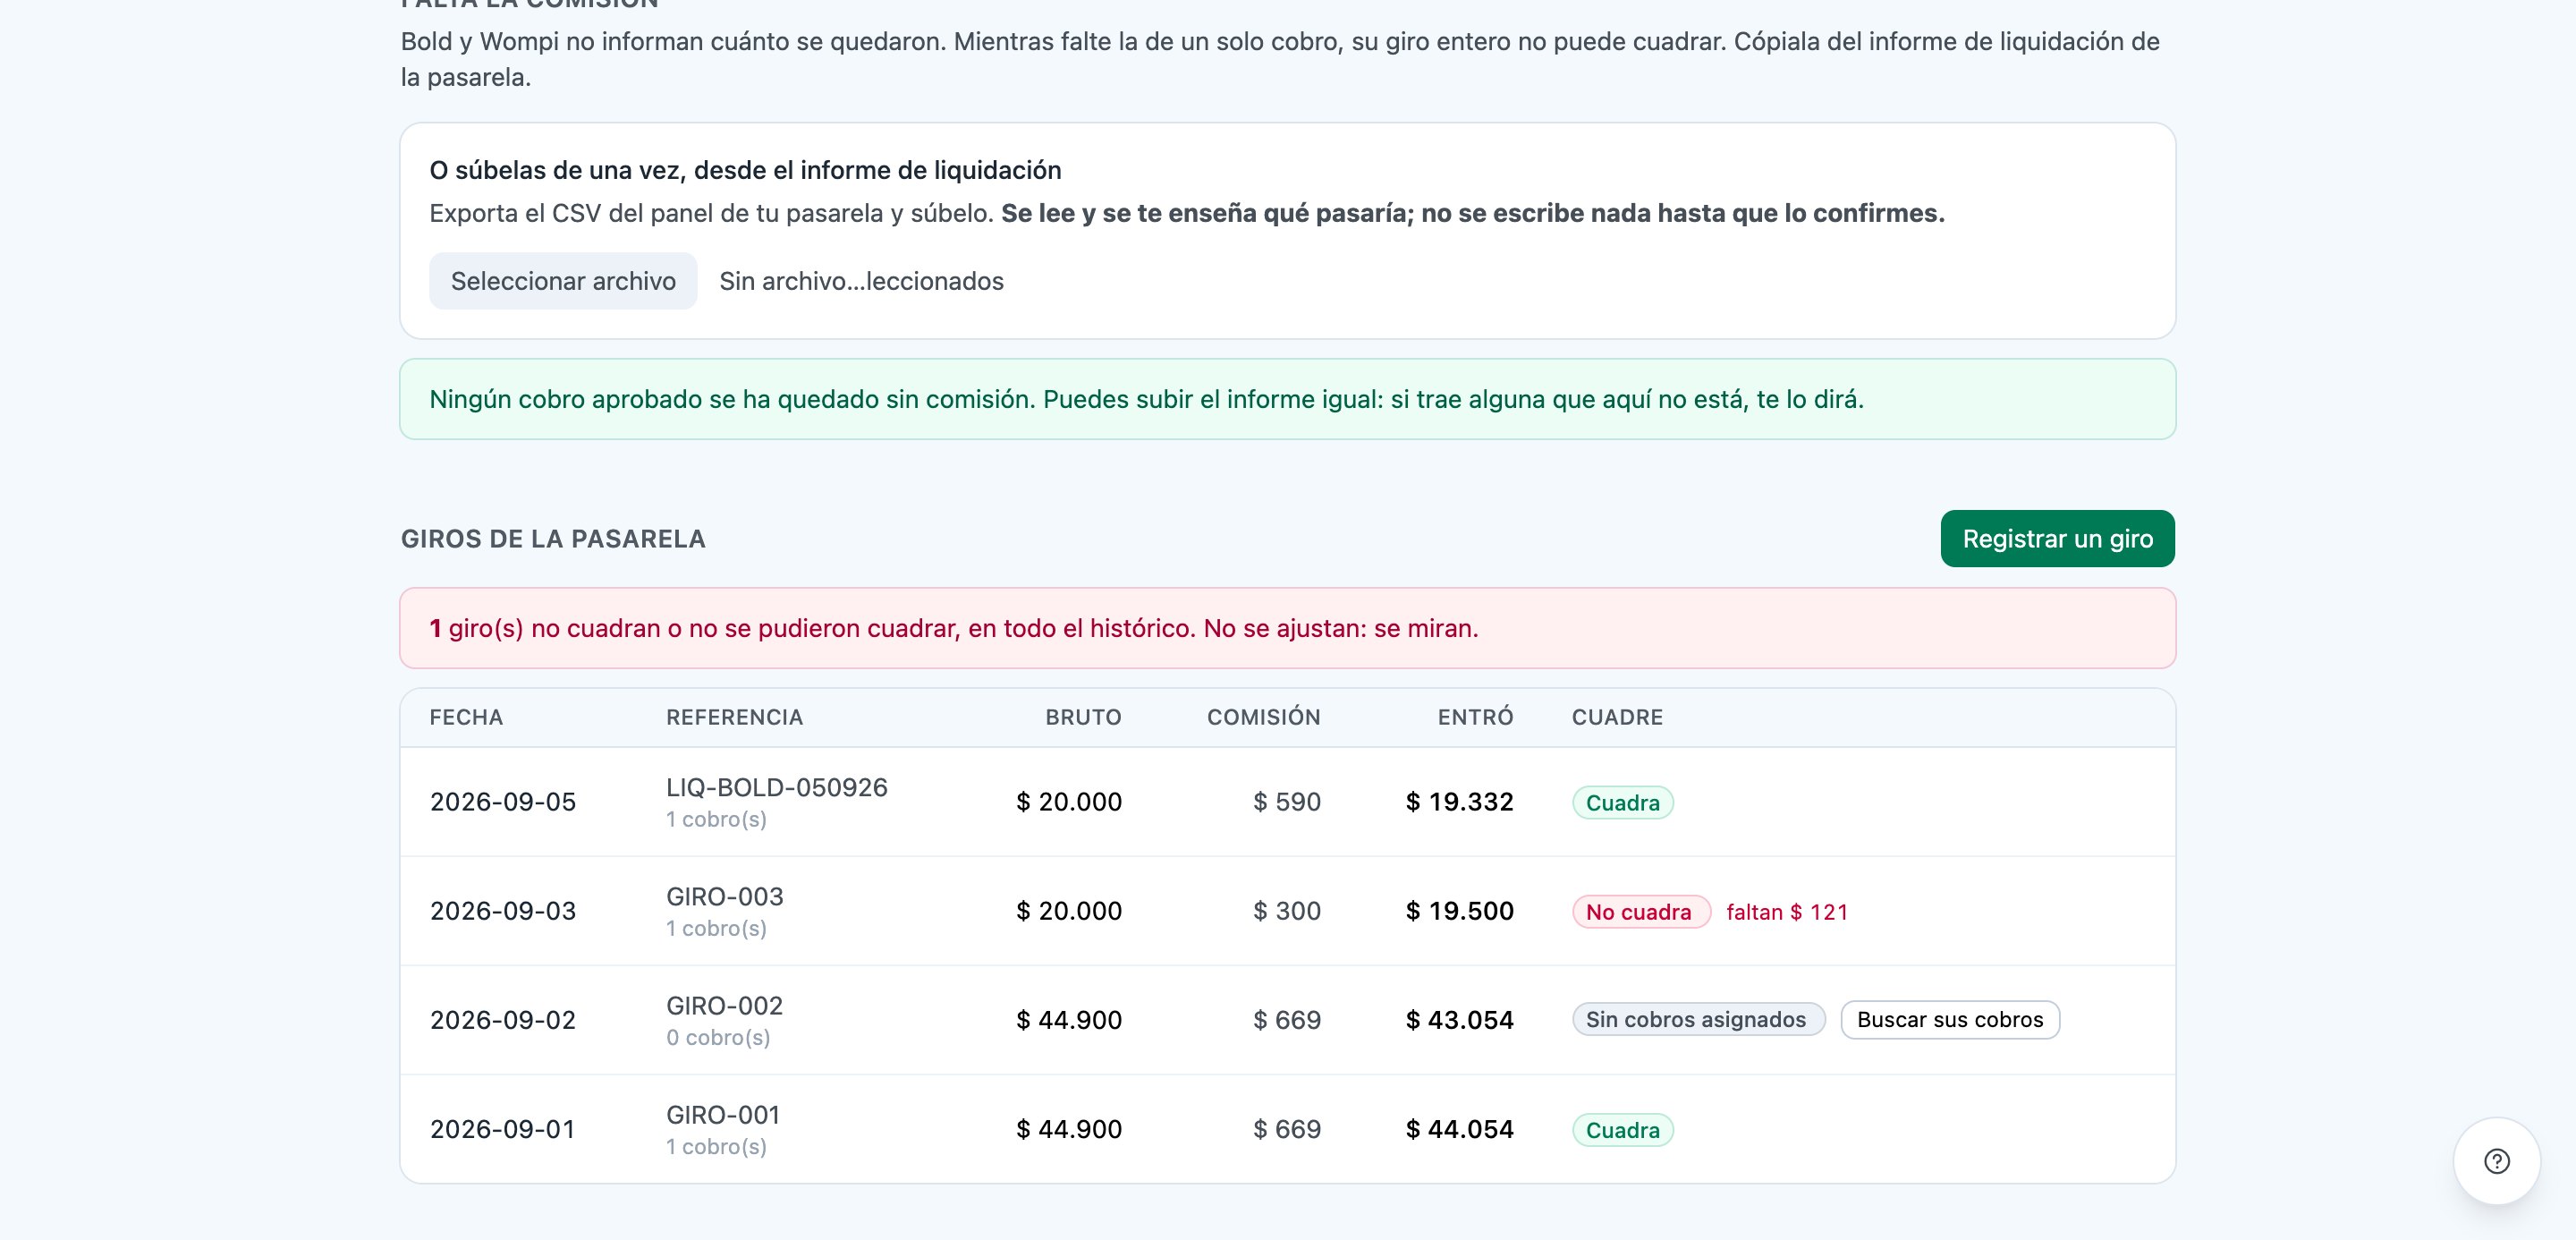Click the entered amount $ 19.500

click(x=1459, y=911)
